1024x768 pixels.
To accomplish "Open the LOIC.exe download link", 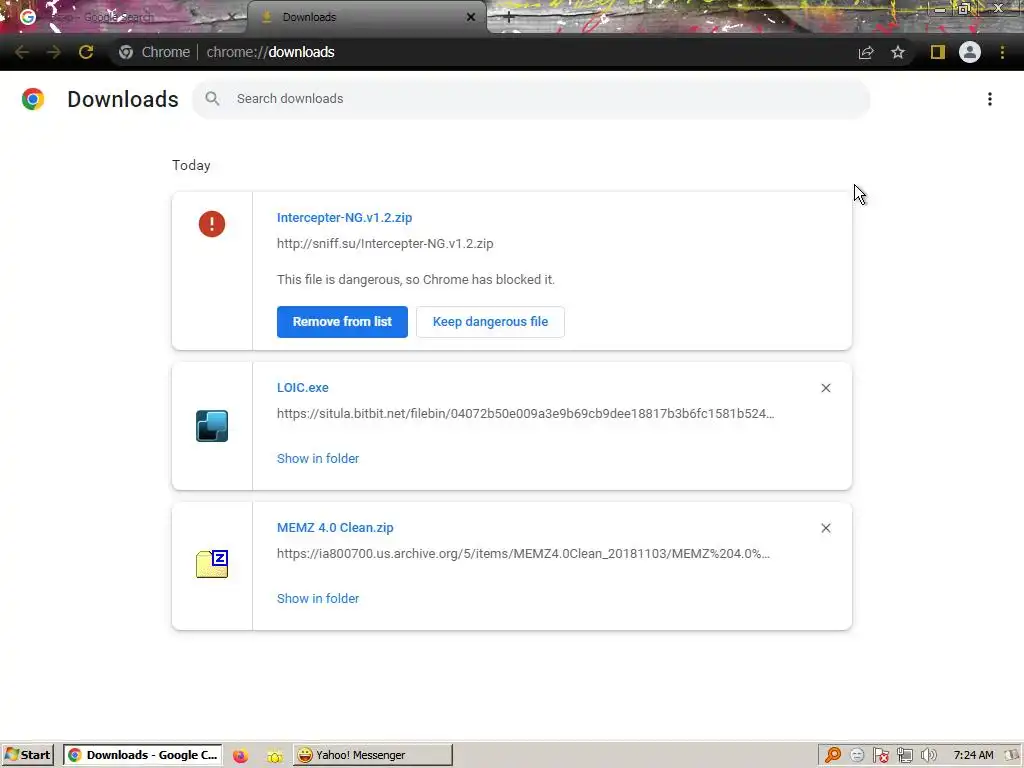I will pyautogui.click(x=302, y=387).
